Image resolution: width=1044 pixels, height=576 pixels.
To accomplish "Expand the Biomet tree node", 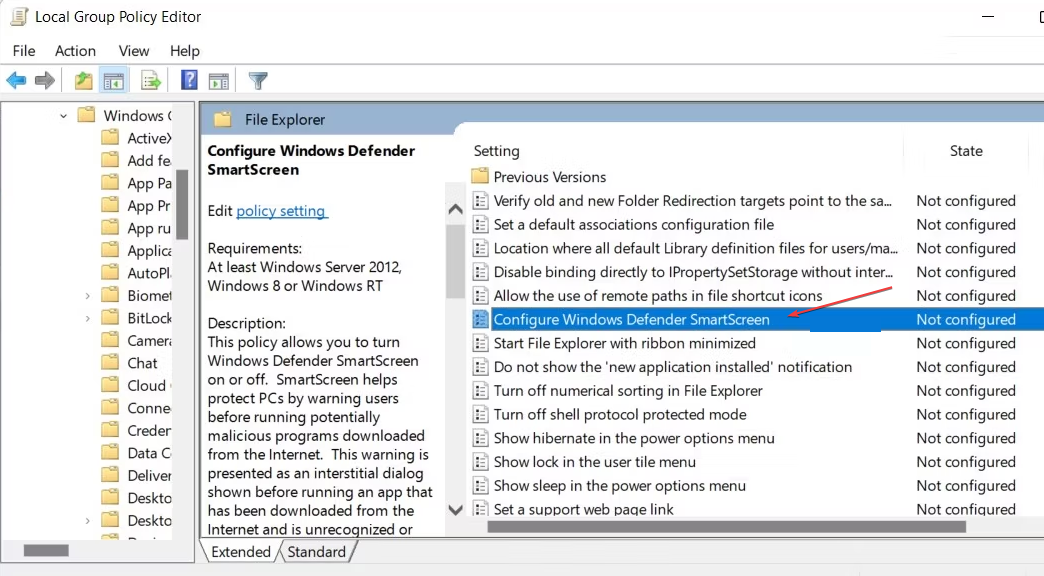I will pyautogui.click(x=87, y=296).
